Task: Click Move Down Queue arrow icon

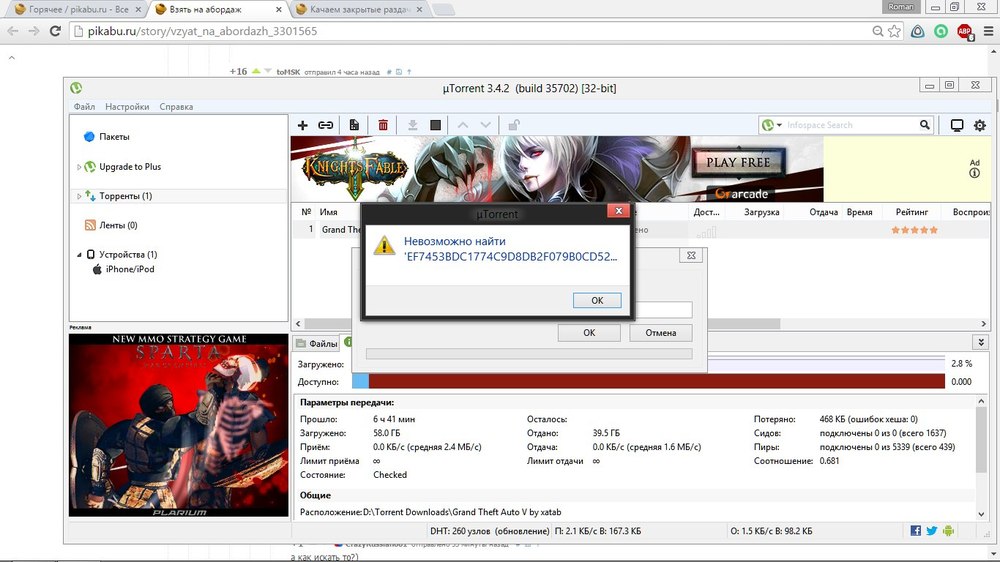Action: click(x=485, y=125)
